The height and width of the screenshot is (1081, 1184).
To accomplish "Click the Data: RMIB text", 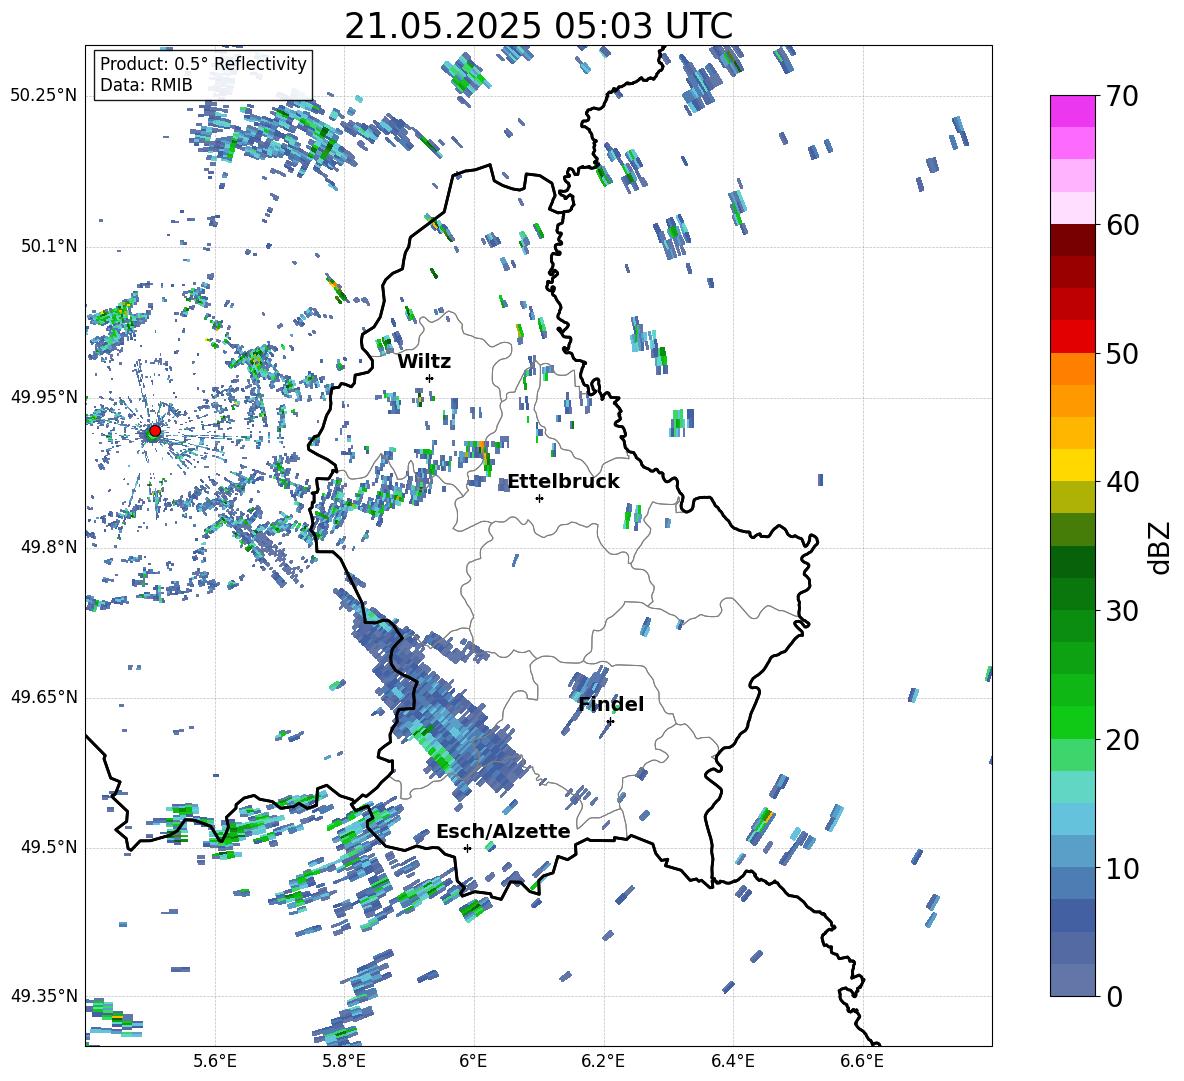I will pos(146,85).
